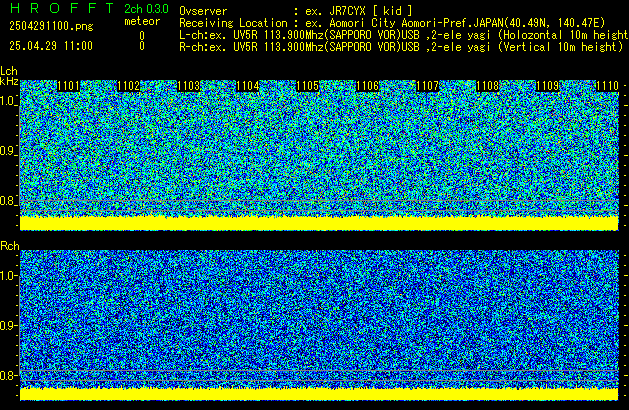629x410 pixels.
Task: Click the 1101 time marker
Action: [x=69, y=86]
